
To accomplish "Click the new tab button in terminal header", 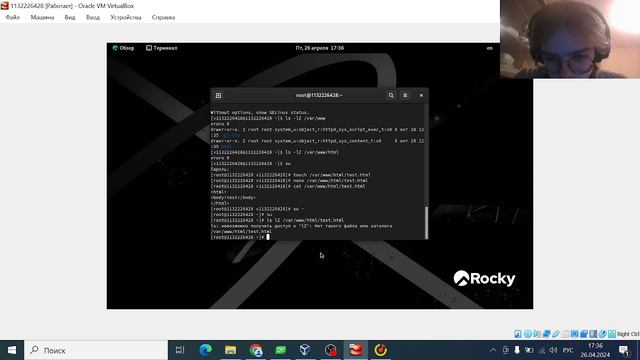I will [x=218, y=96].
